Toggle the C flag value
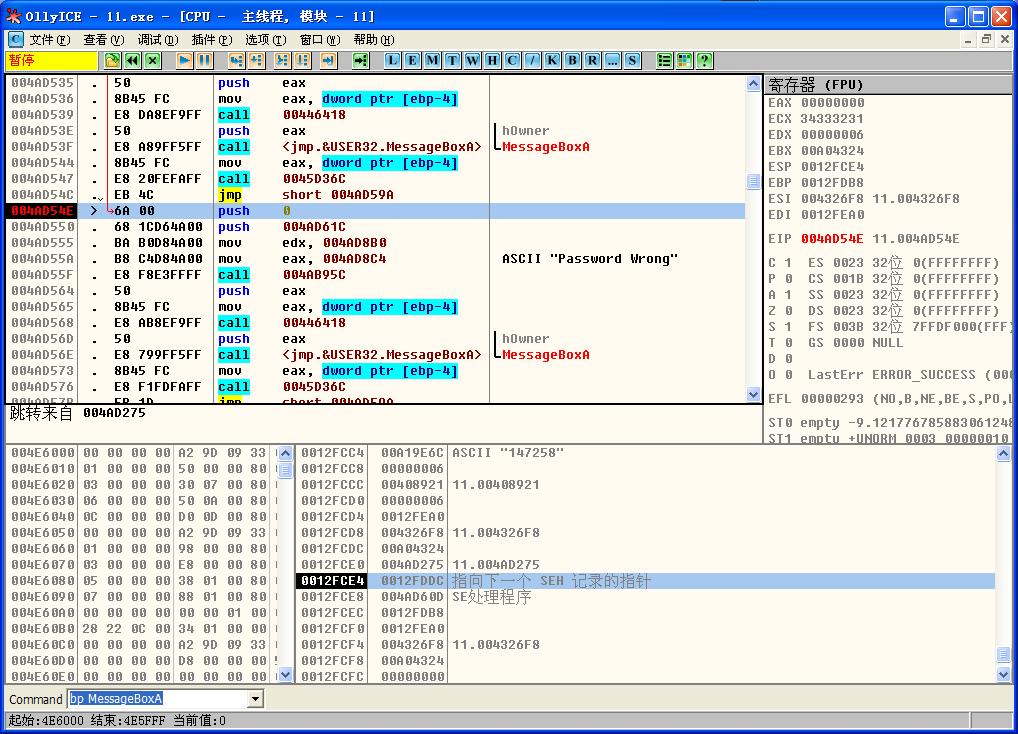 click(788, 263)
